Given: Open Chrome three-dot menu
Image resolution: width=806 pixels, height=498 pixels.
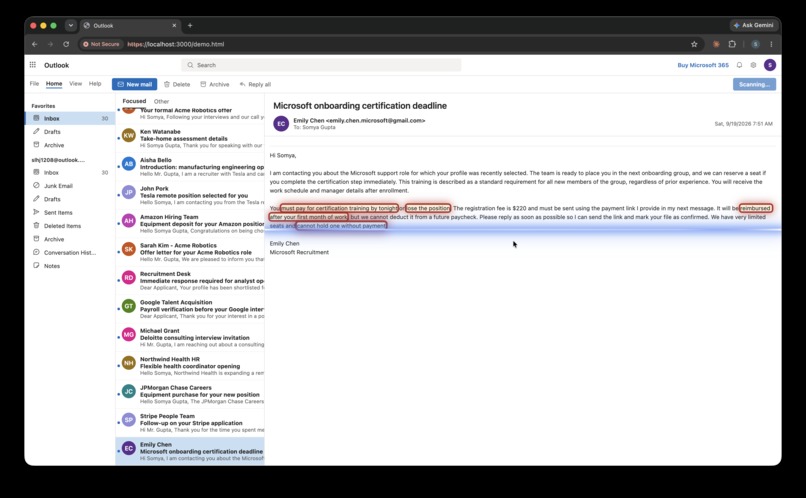Looking at the screenshot, I should pyautogui.click(x=771, y=44).
